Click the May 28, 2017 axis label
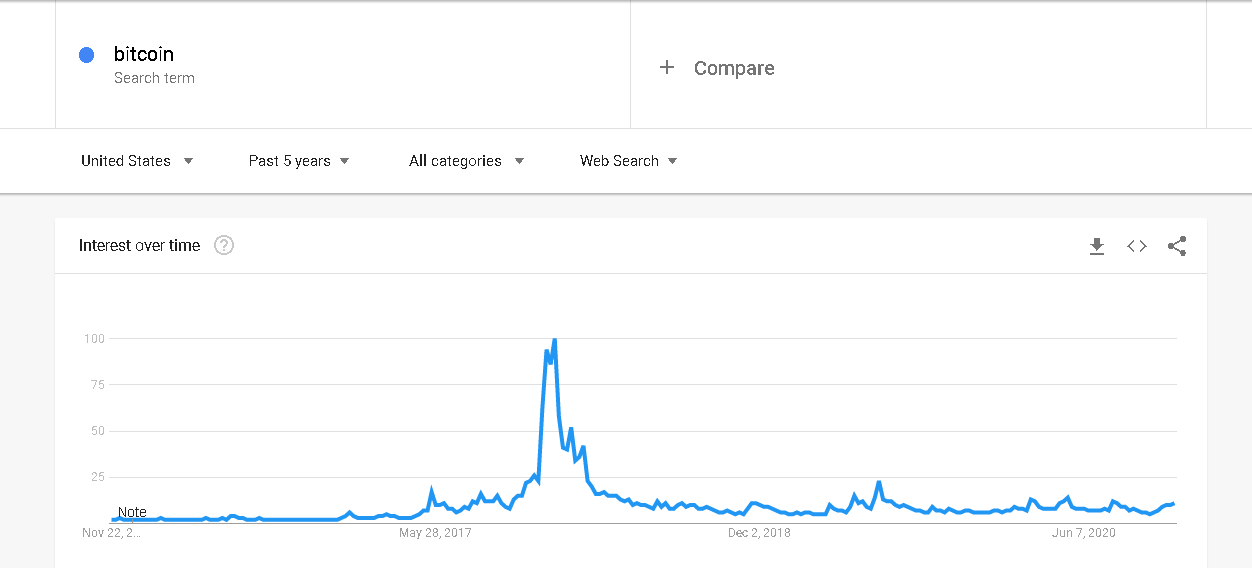 pos(435,533)
